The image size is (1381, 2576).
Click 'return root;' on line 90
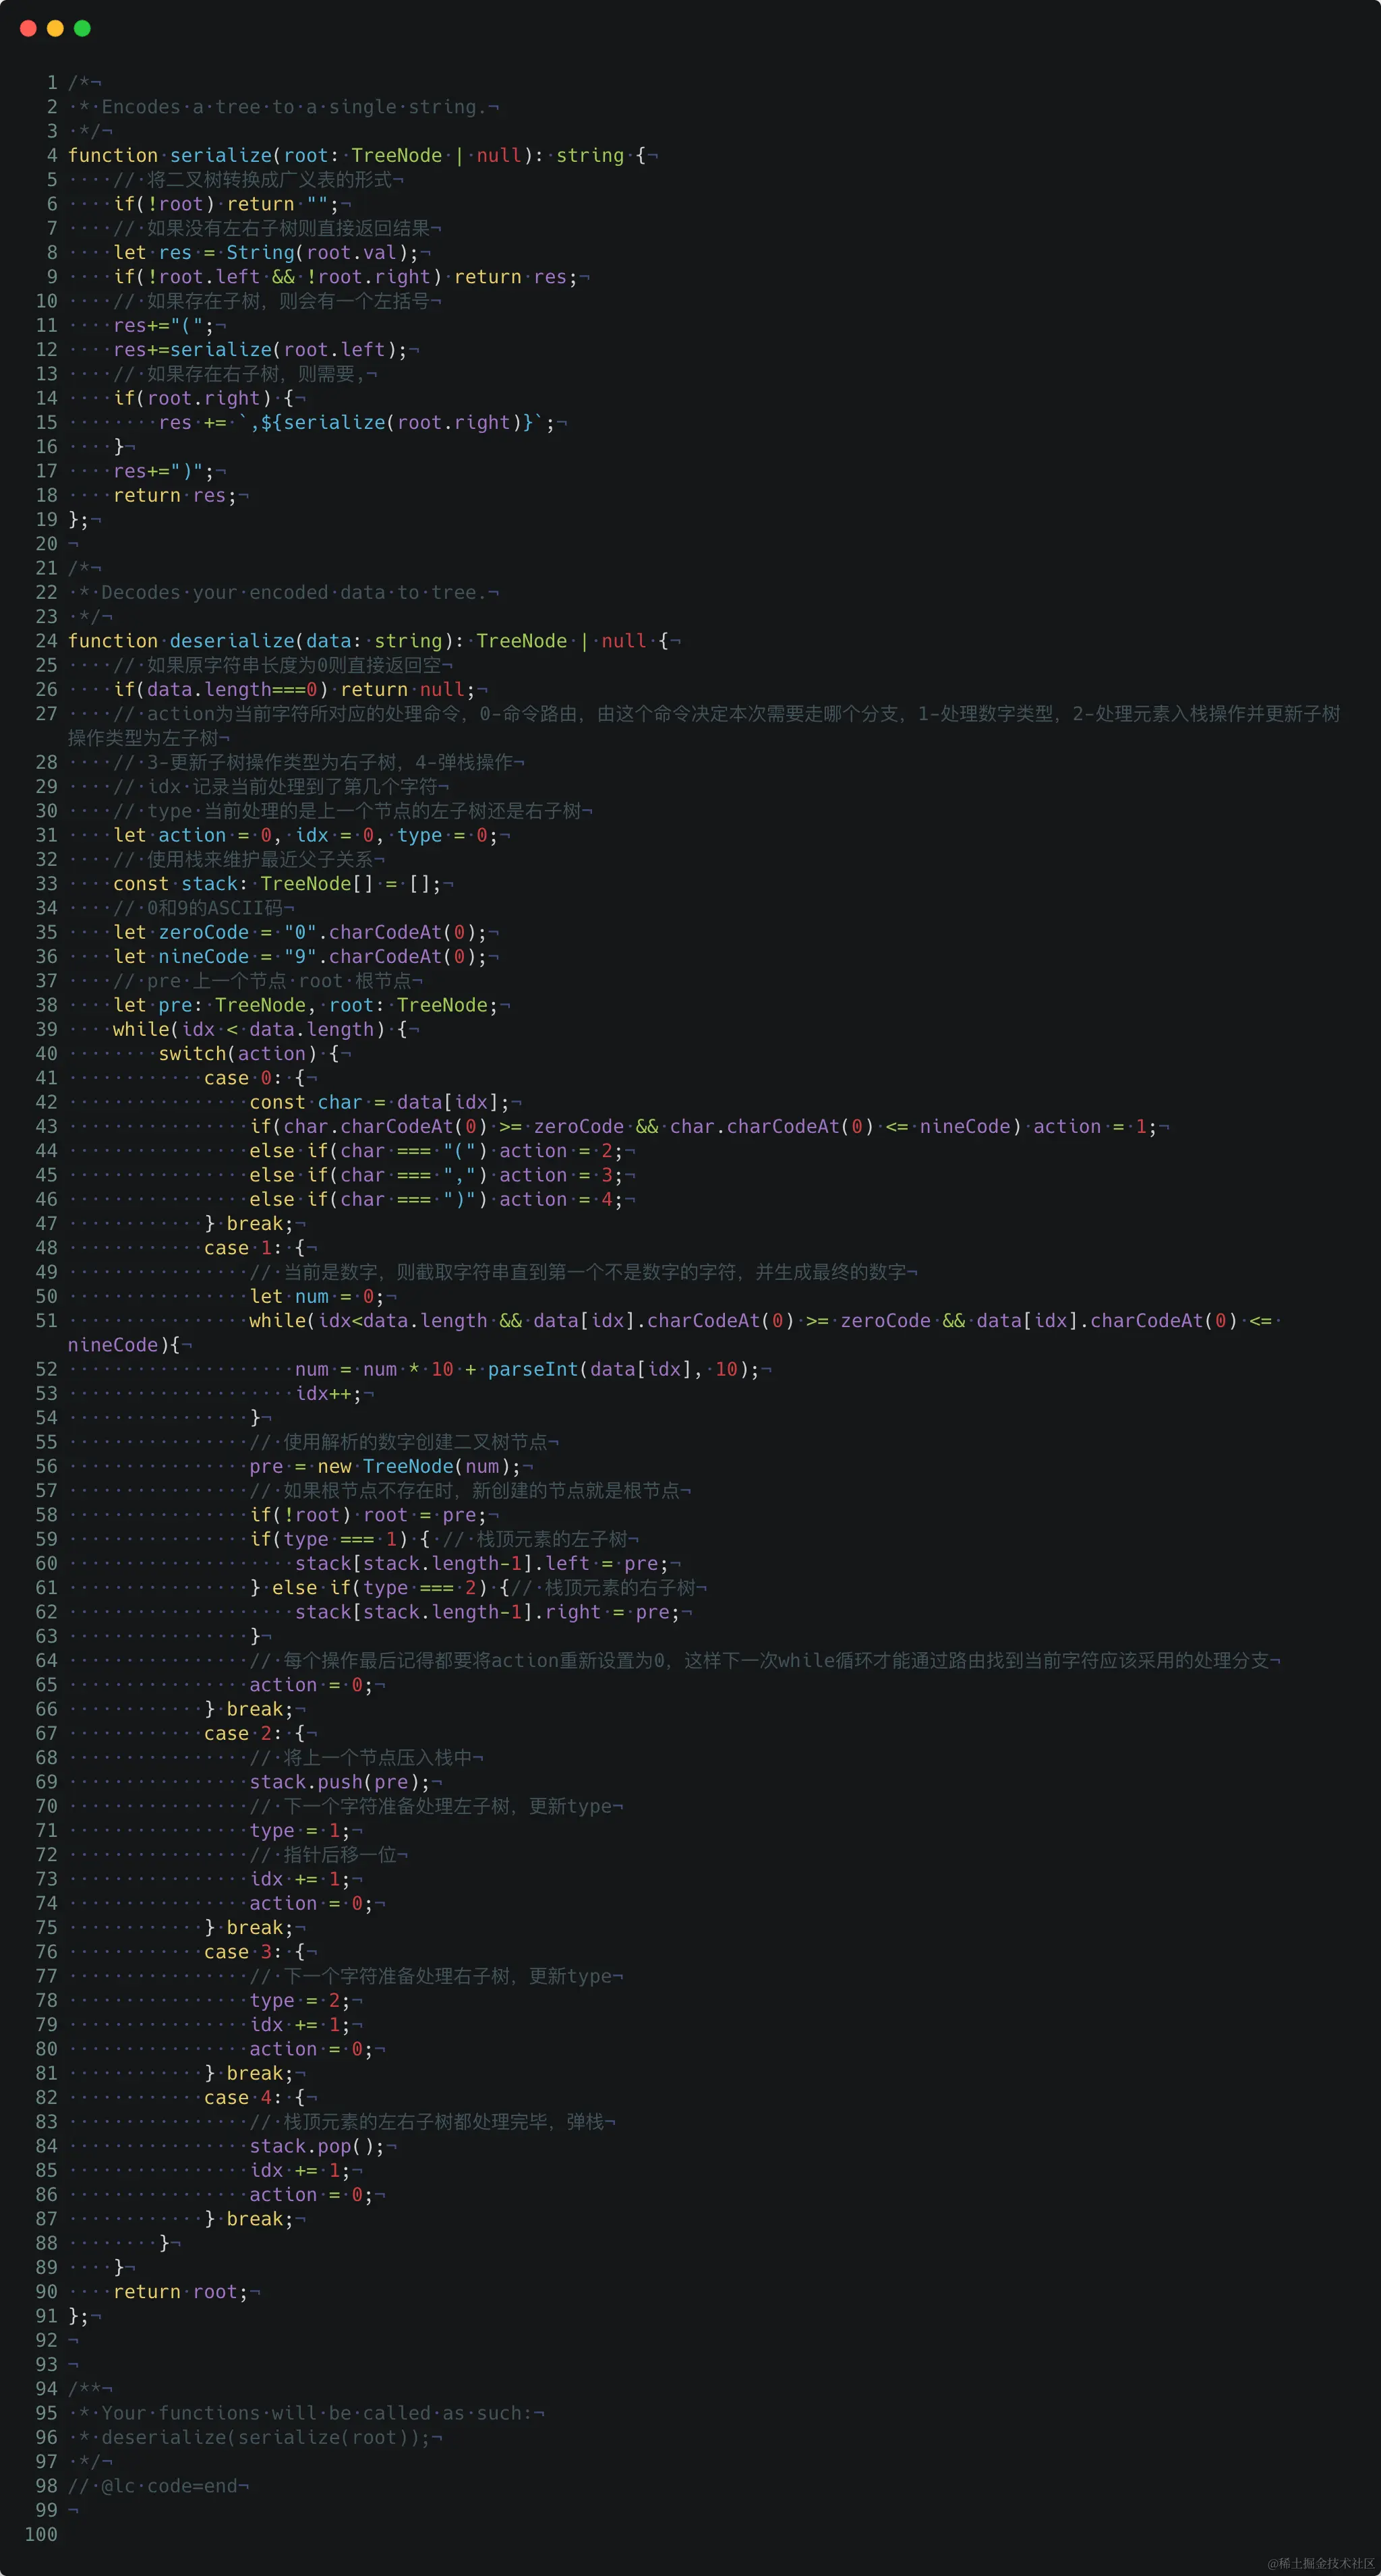click(x=180, y=2291)
